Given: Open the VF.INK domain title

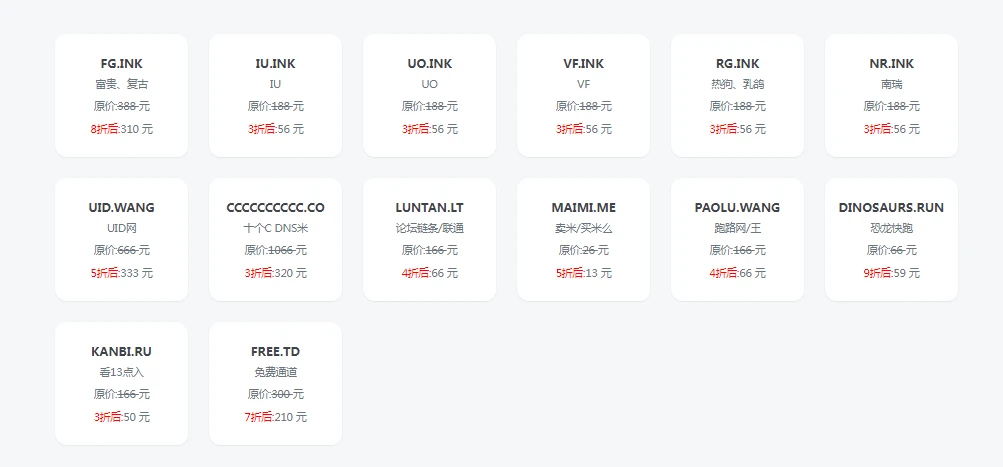Looking at the screenshot, I should [x=583, y=64].
